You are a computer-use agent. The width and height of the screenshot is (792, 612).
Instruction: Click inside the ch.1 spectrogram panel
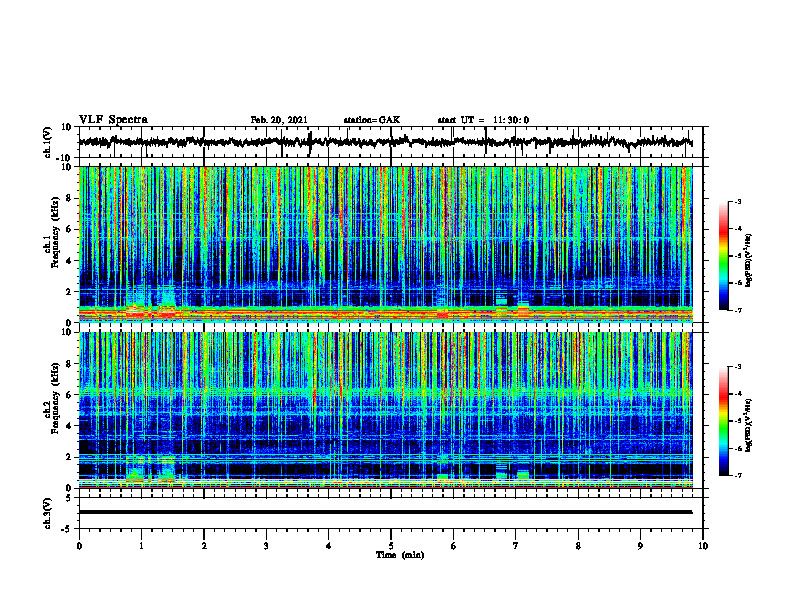(391, 244)
